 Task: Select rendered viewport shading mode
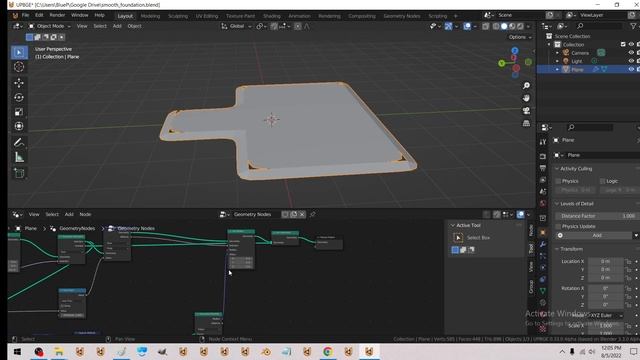point(520,26)
